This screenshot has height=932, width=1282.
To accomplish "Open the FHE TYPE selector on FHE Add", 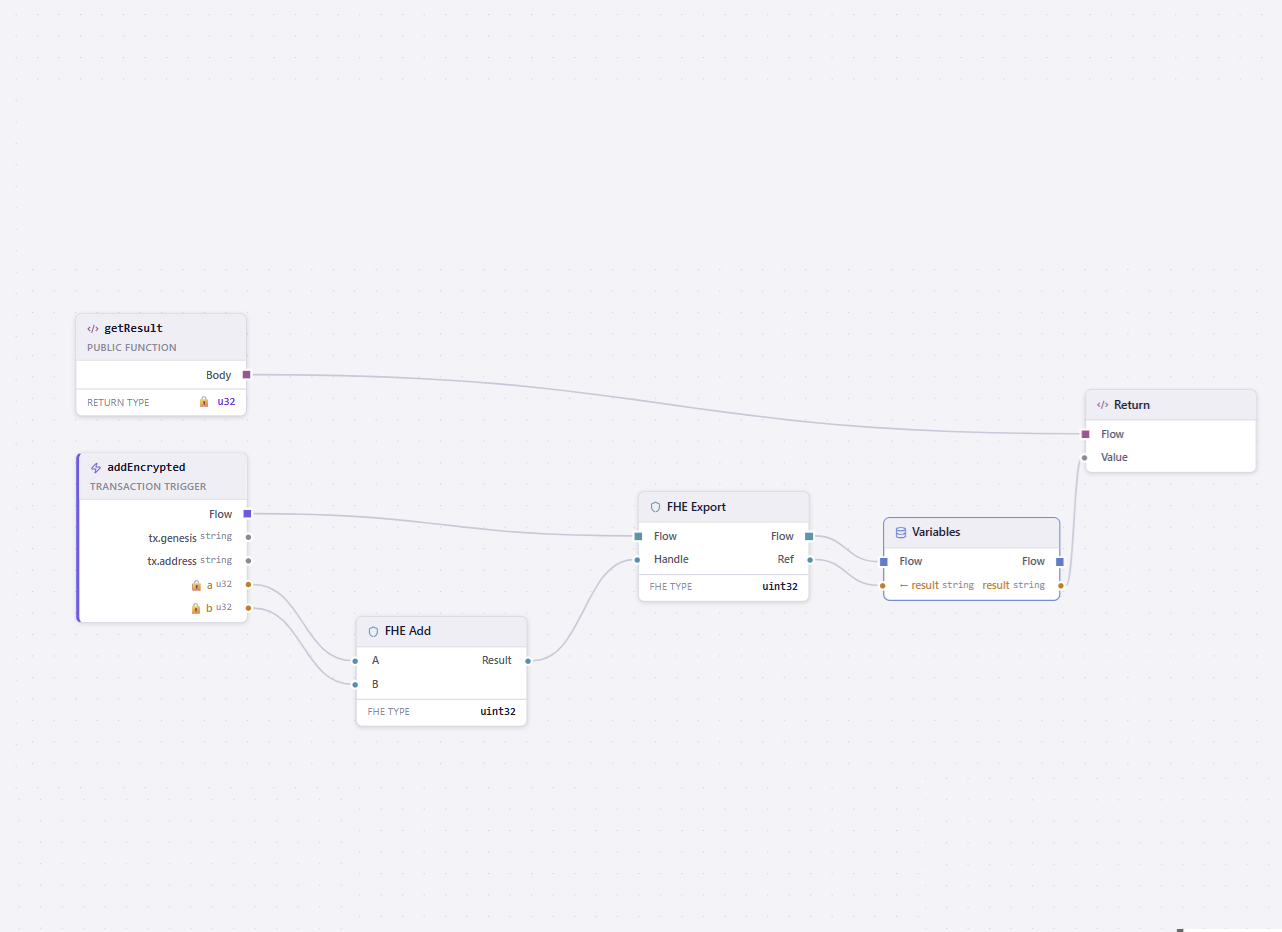I will 497,711.
